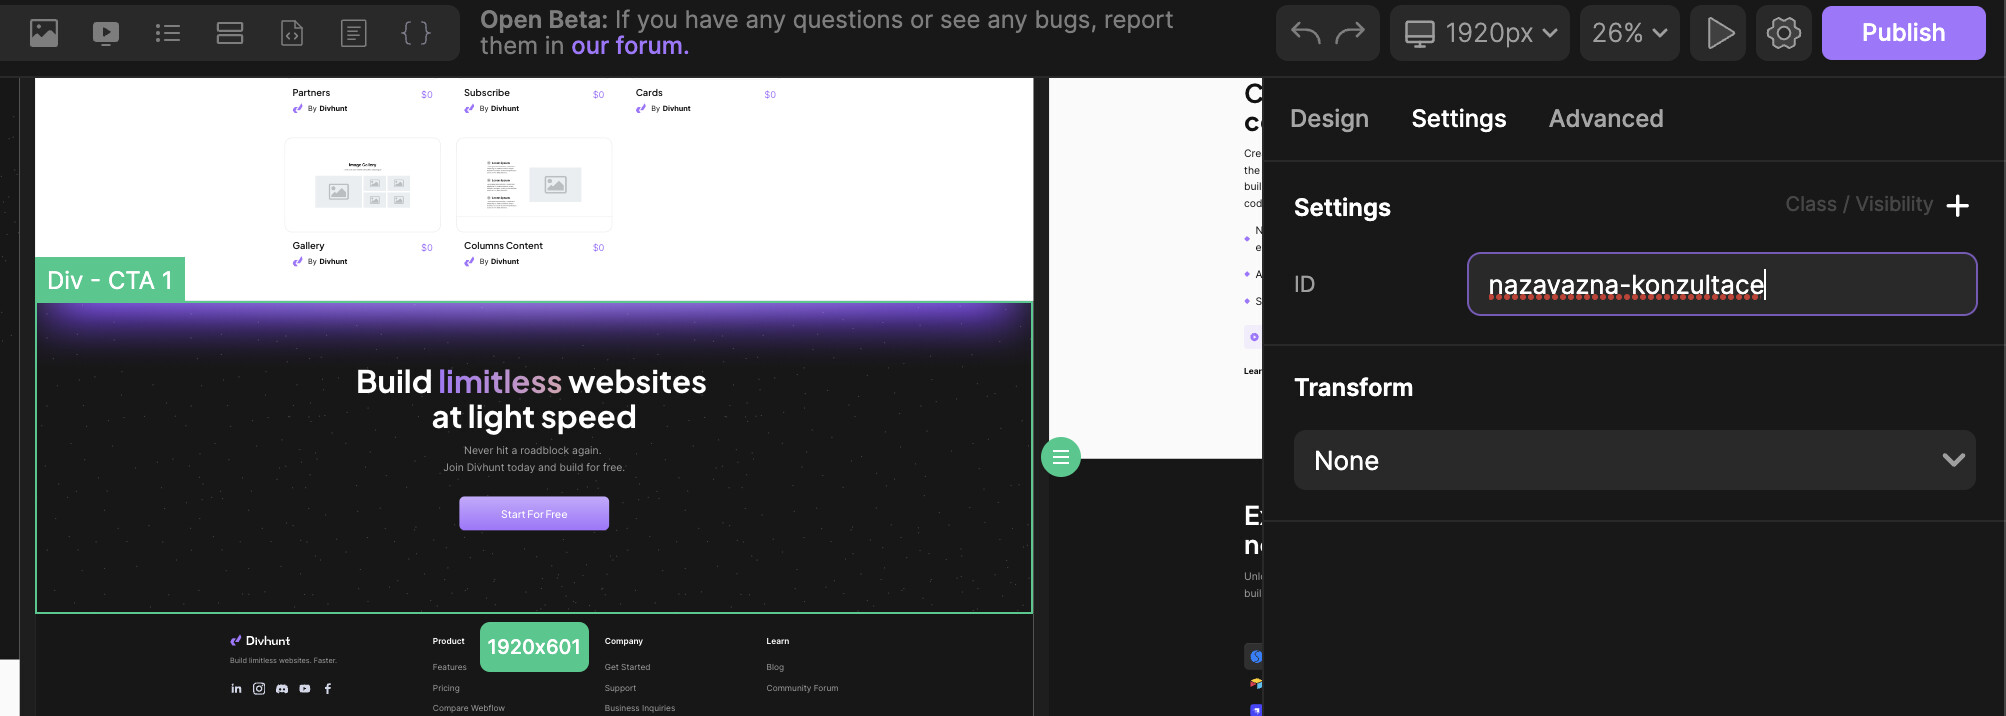Open the Features footer link
The height and width of the screenshot is (716, 2006).
coord(450,667)
